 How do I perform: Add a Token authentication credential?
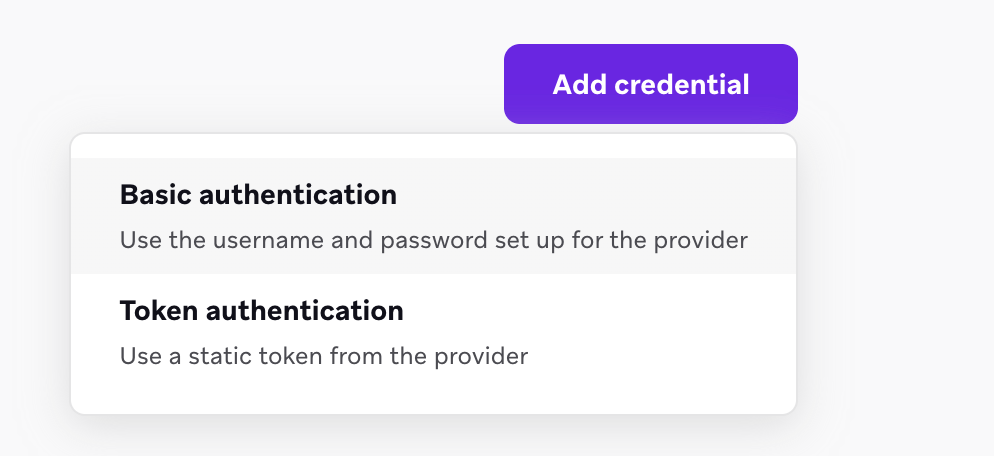[433, 331]
